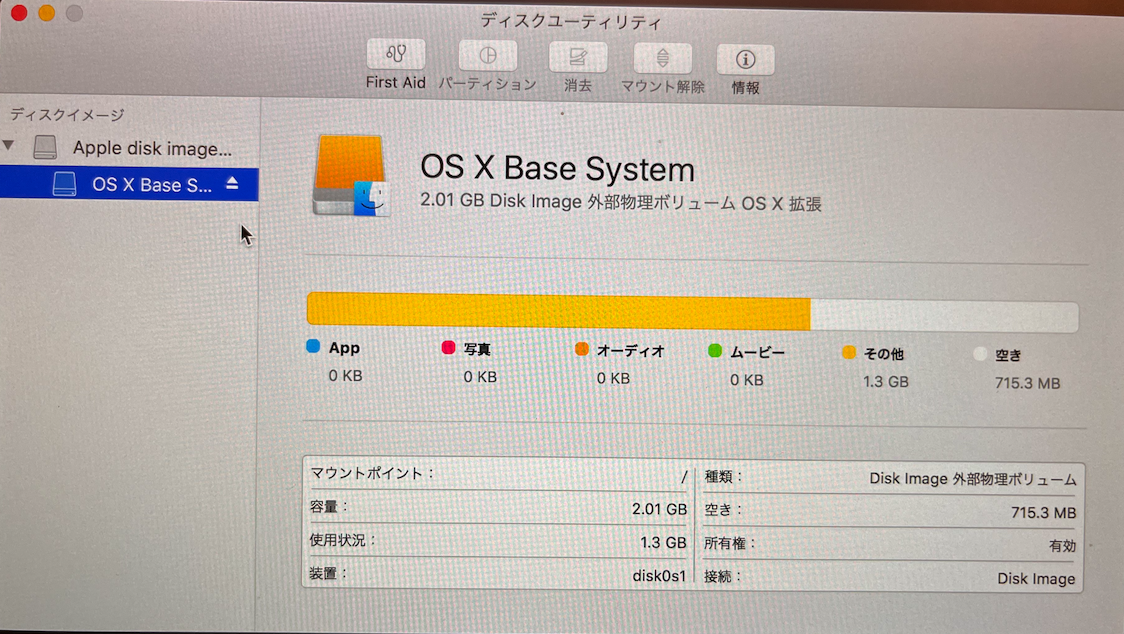Open the パーティション partition tool
Screen dimensions: 1124x634
(x=487, y=57)
